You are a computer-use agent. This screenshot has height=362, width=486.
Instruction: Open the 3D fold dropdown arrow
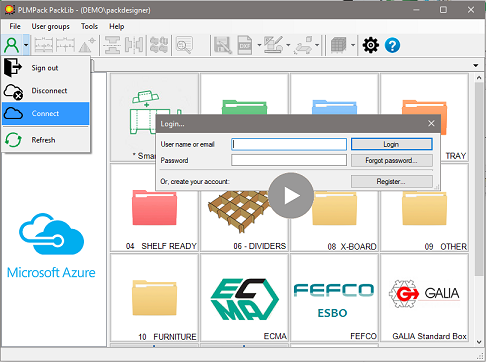pos(317,45)
